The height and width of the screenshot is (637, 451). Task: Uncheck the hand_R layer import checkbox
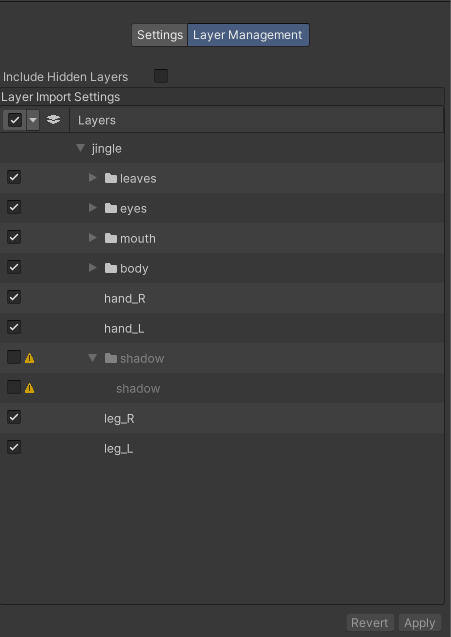[x=14, y=297]
